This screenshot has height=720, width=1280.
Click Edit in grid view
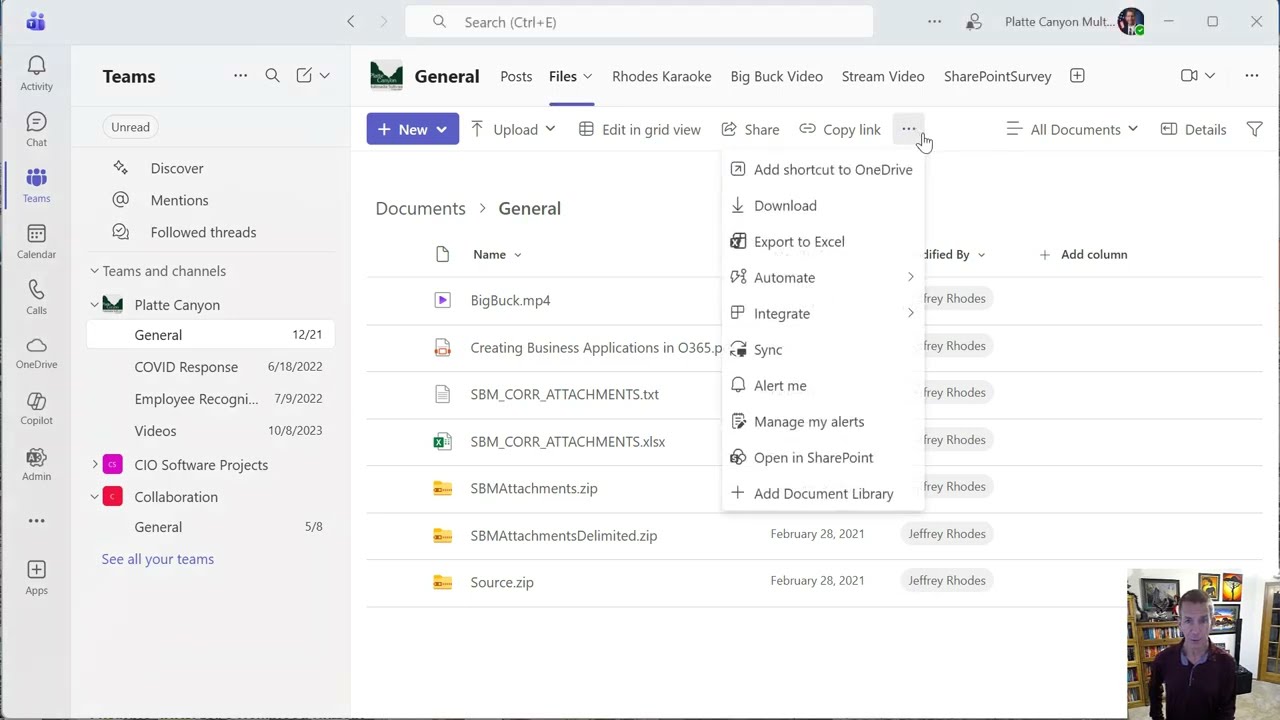click(640, 129)
